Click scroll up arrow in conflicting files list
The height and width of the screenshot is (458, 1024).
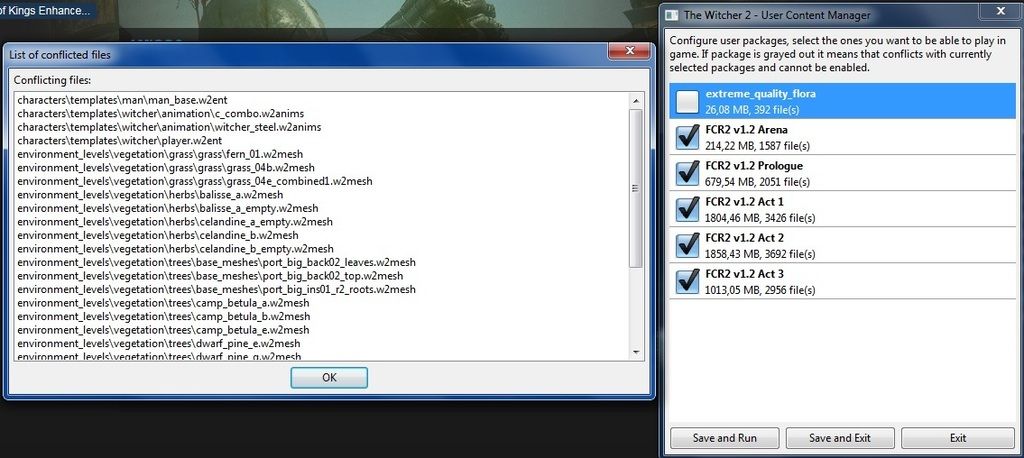tap(636, 101)
